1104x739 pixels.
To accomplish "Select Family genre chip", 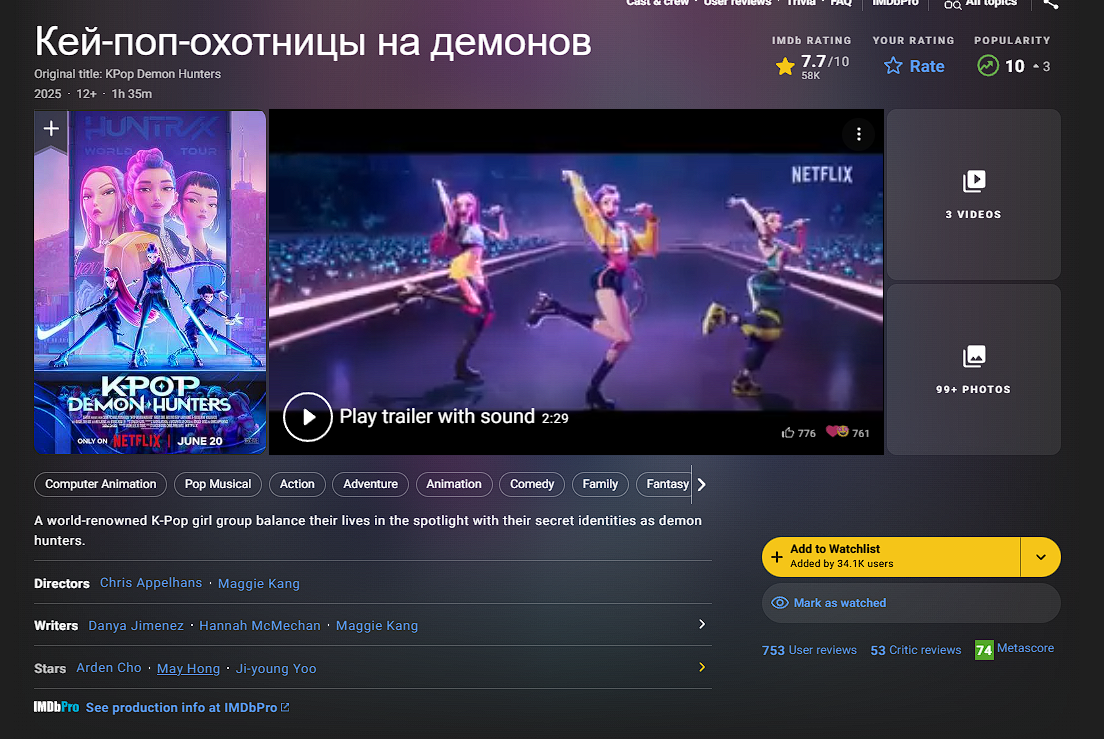I will point(600,484).
